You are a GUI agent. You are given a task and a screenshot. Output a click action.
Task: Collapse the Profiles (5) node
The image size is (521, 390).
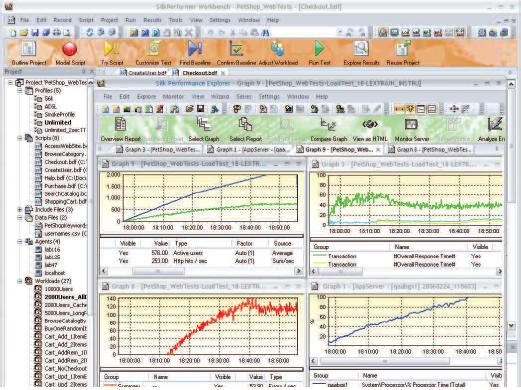[20, 91]
